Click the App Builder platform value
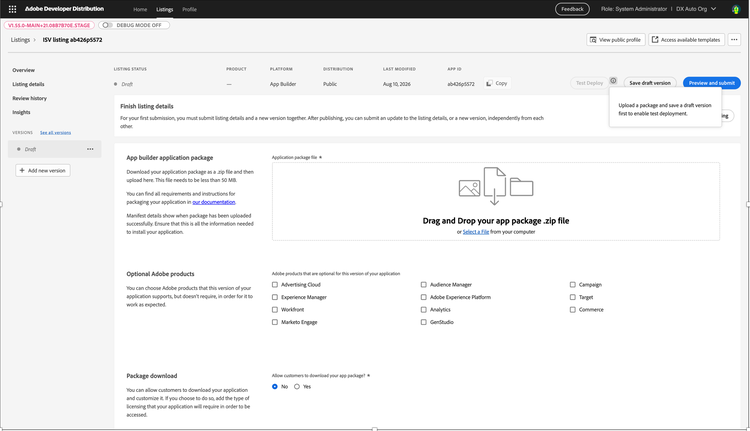Viewport: 750px width, 431px height. click(x=283, y=84)
